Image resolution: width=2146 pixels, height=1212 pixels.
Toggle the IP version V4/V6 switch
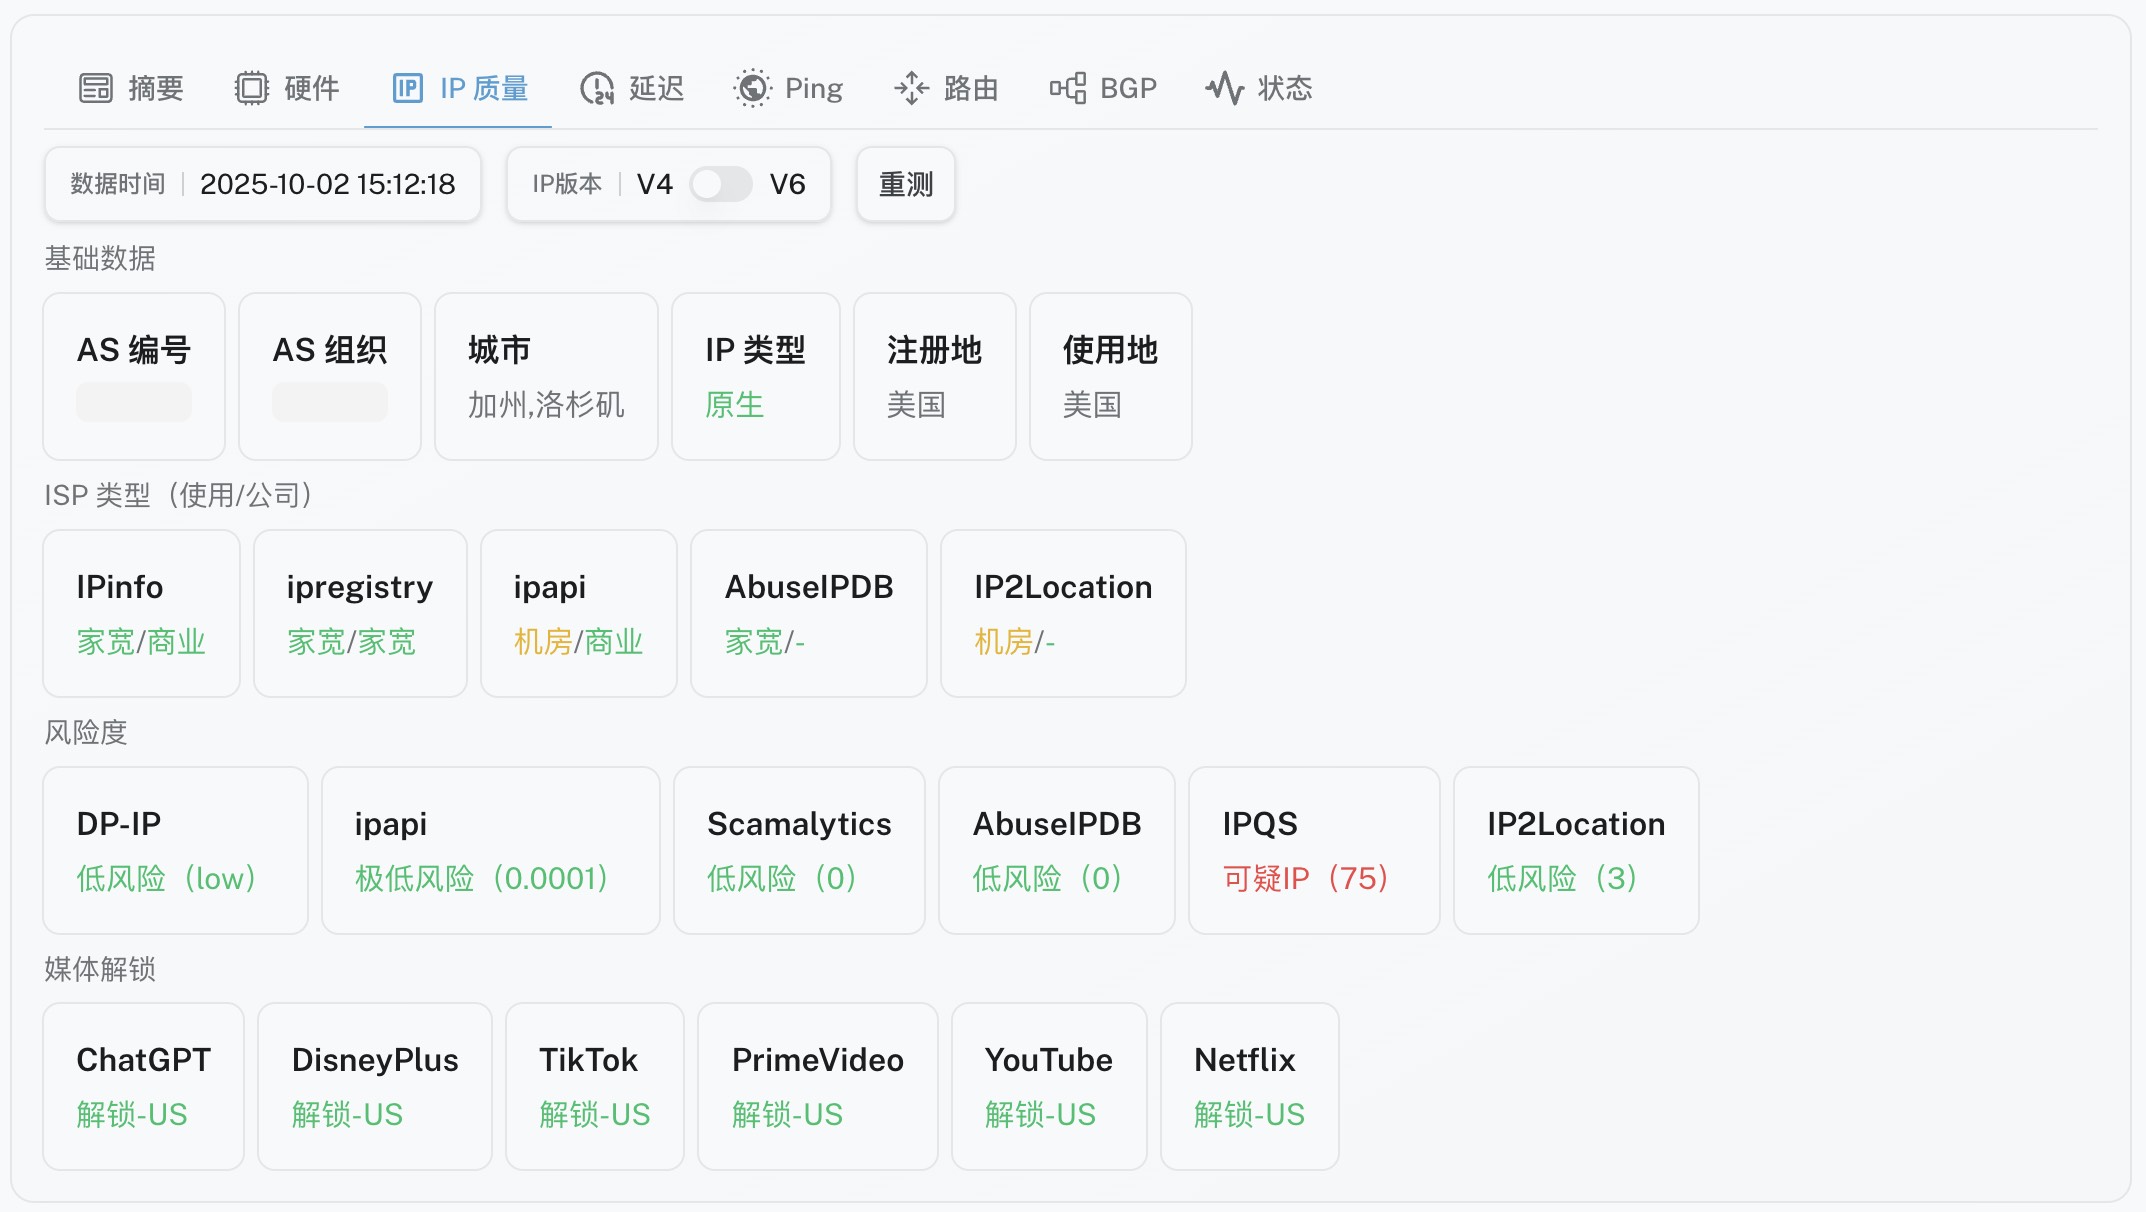[x=720, y=184]
